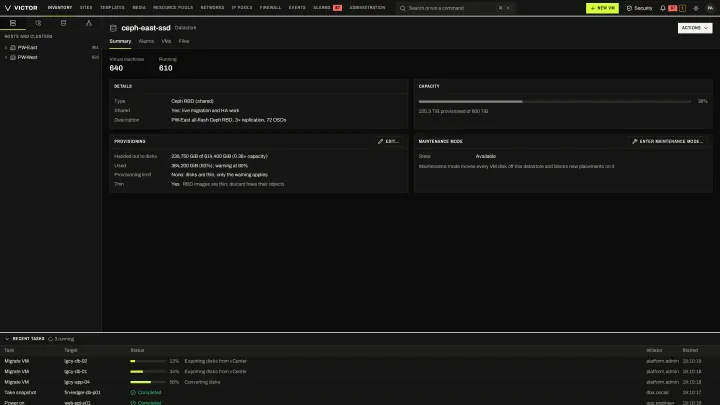Click the red Alarms count badge in nav
720x405 pixels.
[337, 8]
